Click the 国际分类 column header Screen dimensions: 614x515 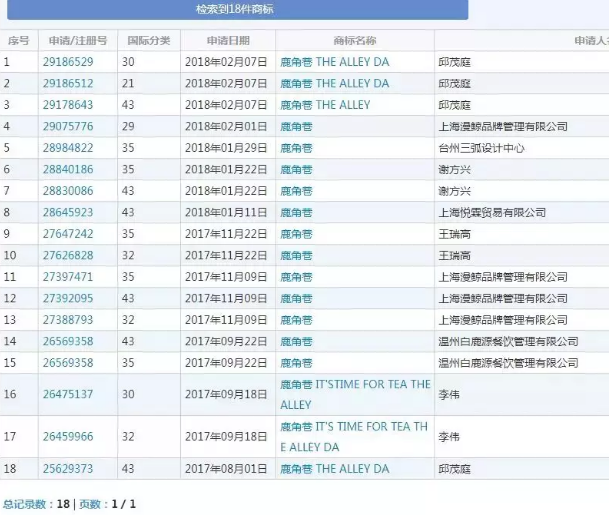click(148, 41)
